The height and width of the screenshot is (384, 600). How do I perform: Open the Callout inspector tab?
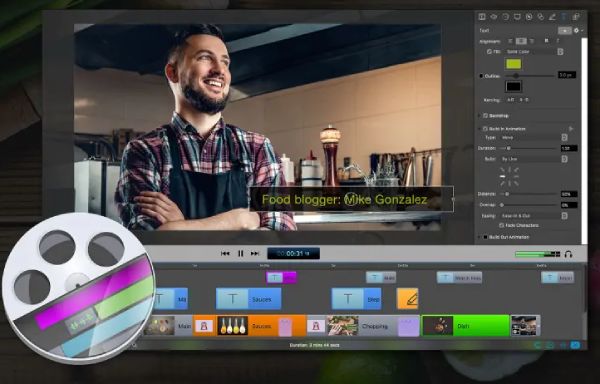tap(529, 17)
